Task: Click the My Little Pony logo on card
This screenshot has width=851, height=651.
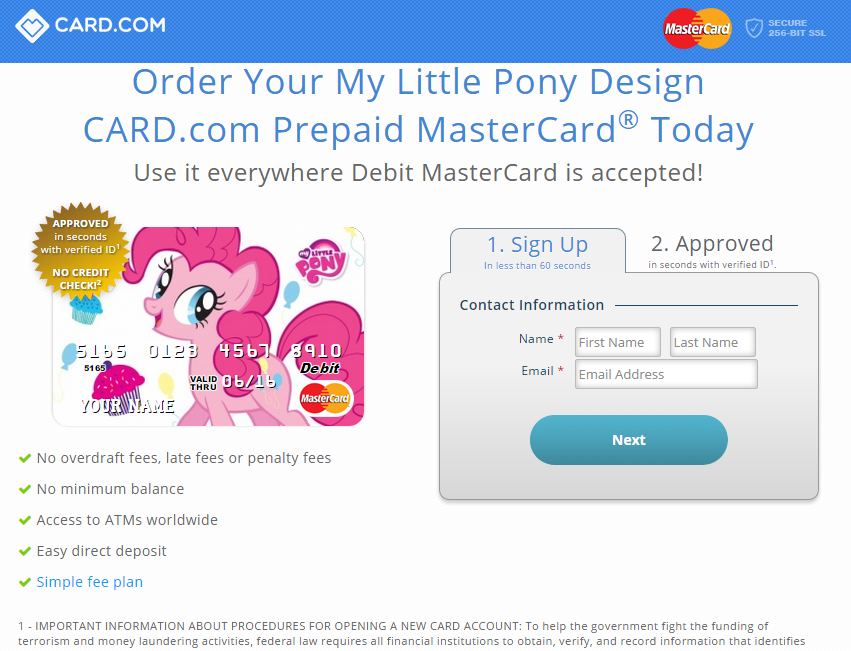Action: click(x=321, y=262)
